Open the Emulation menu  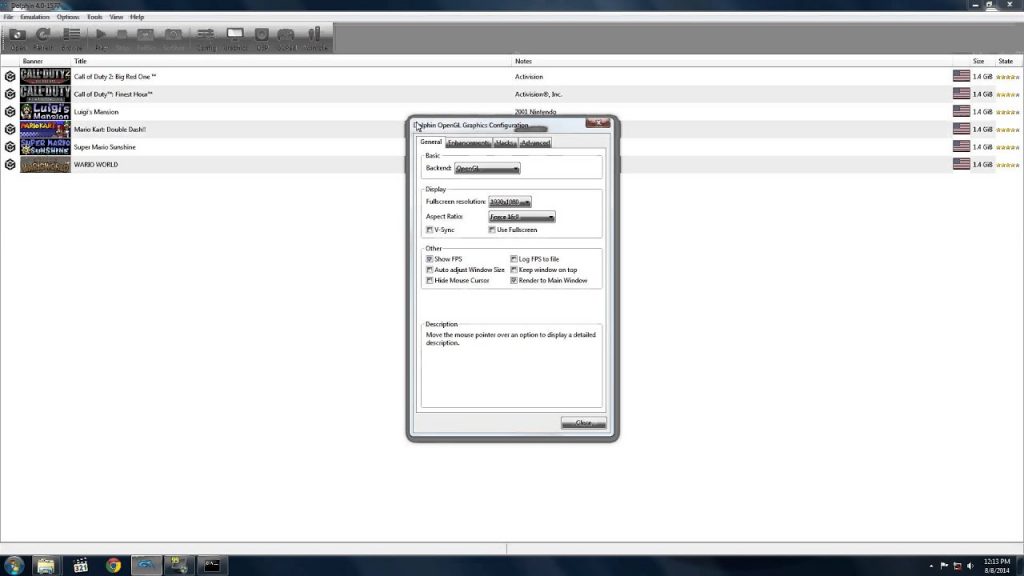pos(36,16)
